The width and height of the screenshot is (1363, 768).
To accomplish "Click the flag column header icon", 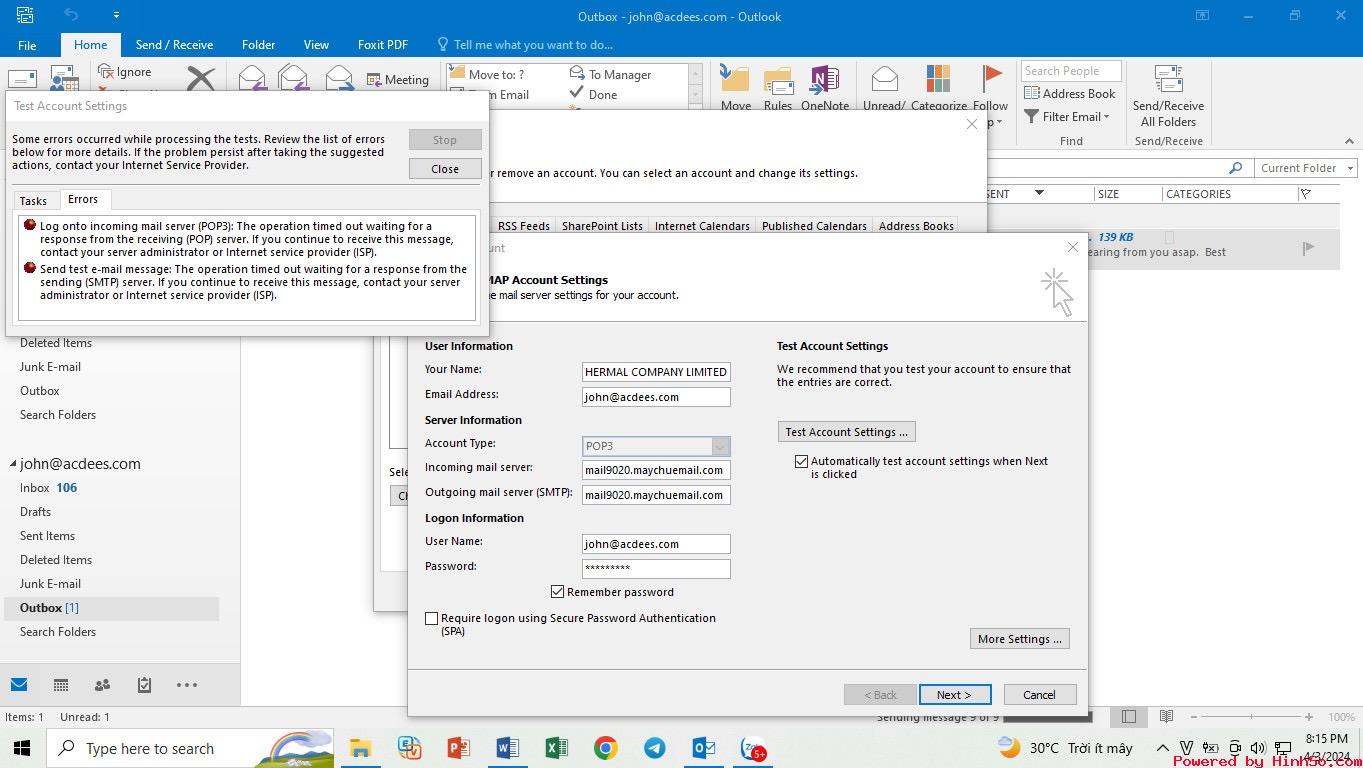I will (1306, 194).
